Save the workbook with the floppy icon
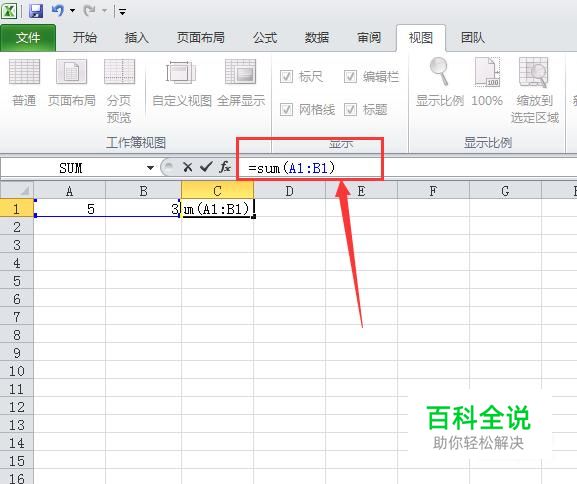Image resolution: width=577 pixels, height=484 pixels. click(36, 11)
